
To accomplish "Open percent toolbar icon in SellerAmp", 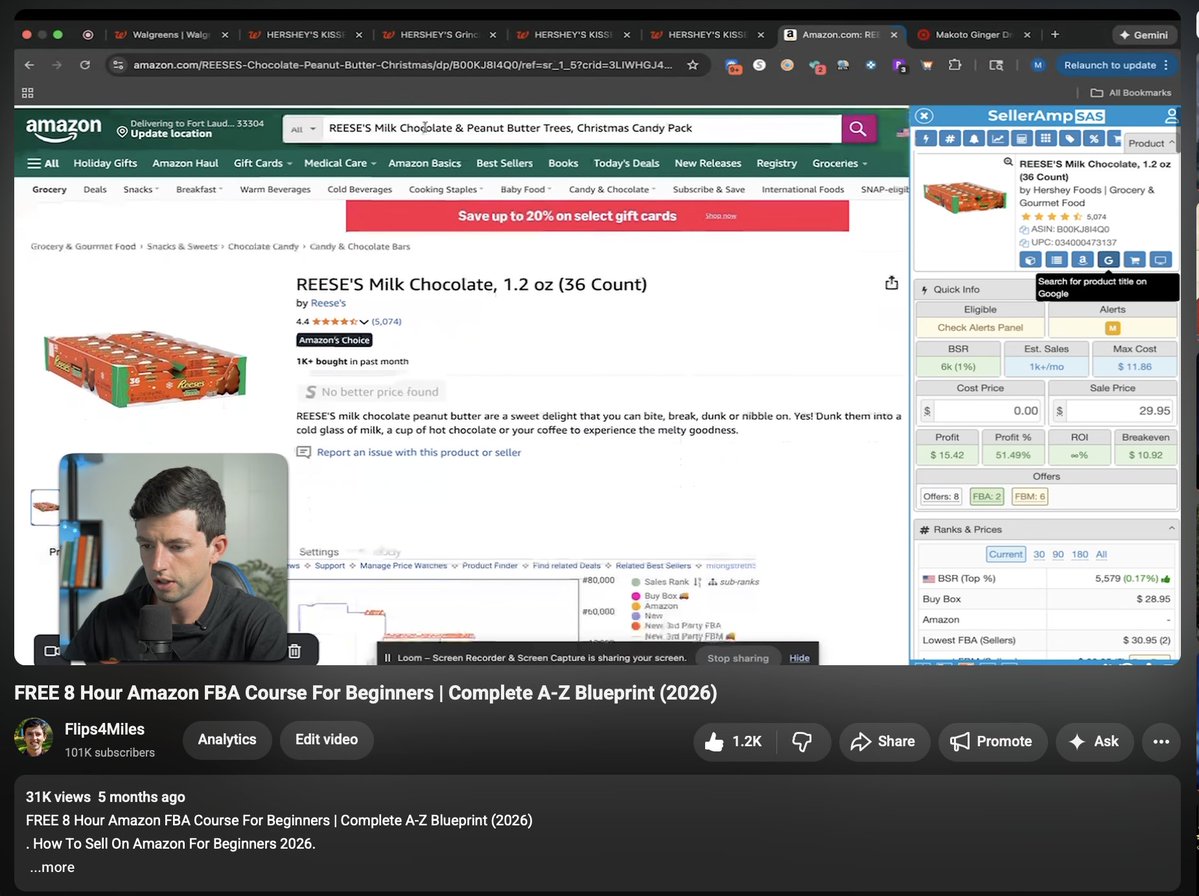I will [x=1093, y=138].
